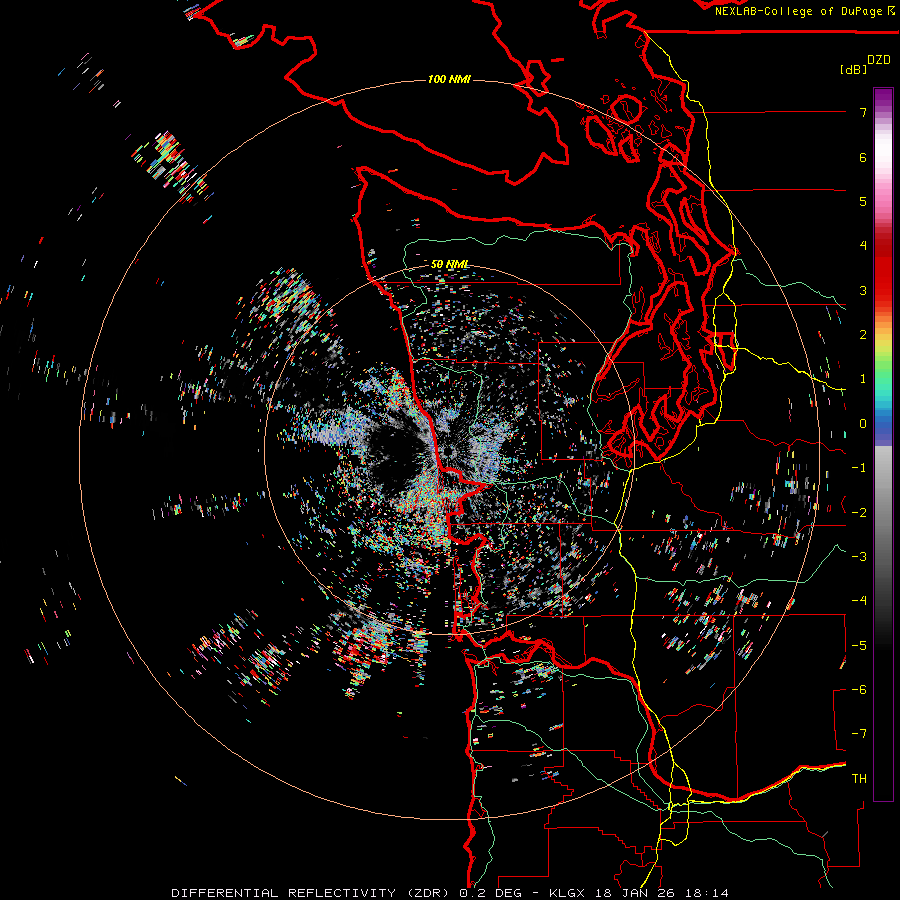Click the -7 value on color scale
The height and width of the screenshot is (900, 900).
pyautogui.click(x=859, y=734)
